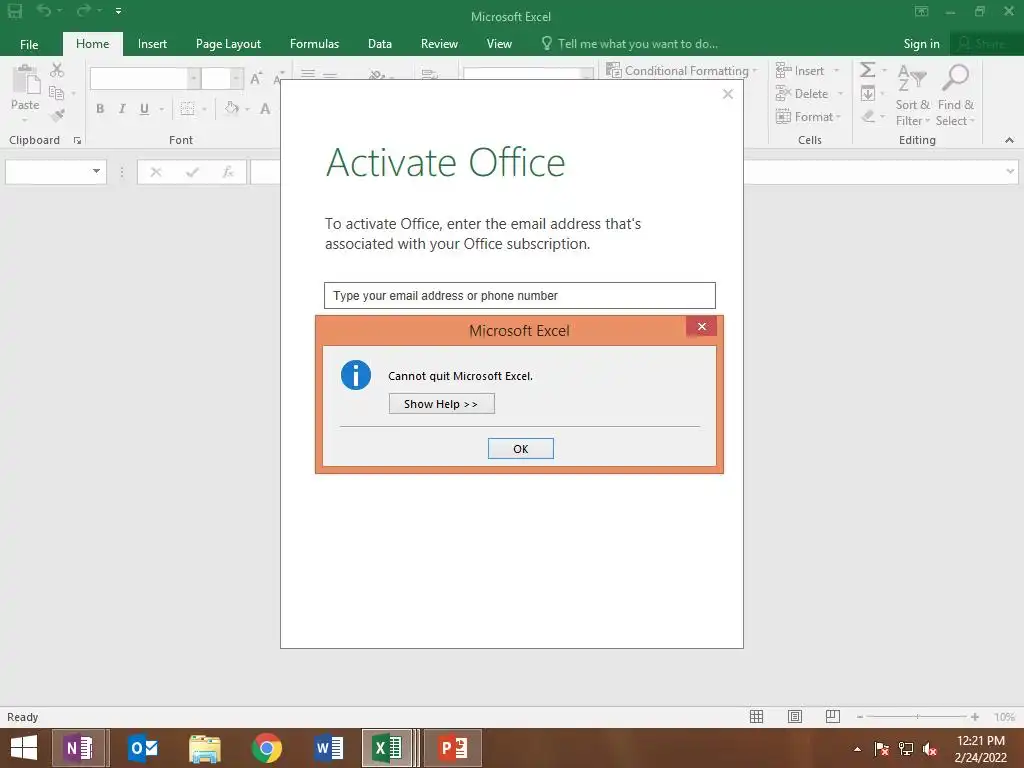Open Google Chrome from the taskbar
The width and height of the screenshot is (1024, 768).
coord(267,748)
